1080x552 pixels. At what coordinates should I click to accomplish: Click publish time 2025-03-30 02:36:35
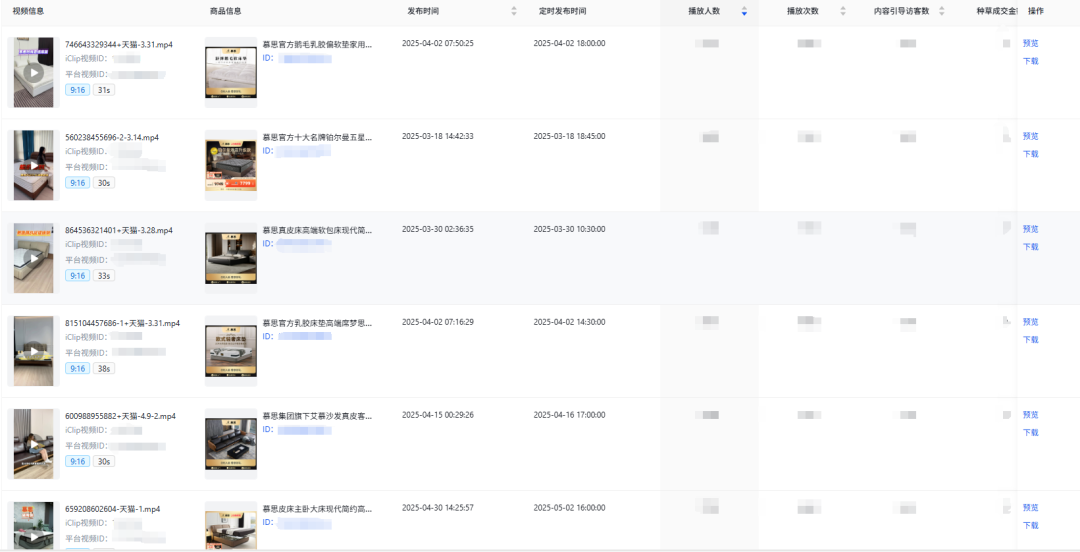438,229
